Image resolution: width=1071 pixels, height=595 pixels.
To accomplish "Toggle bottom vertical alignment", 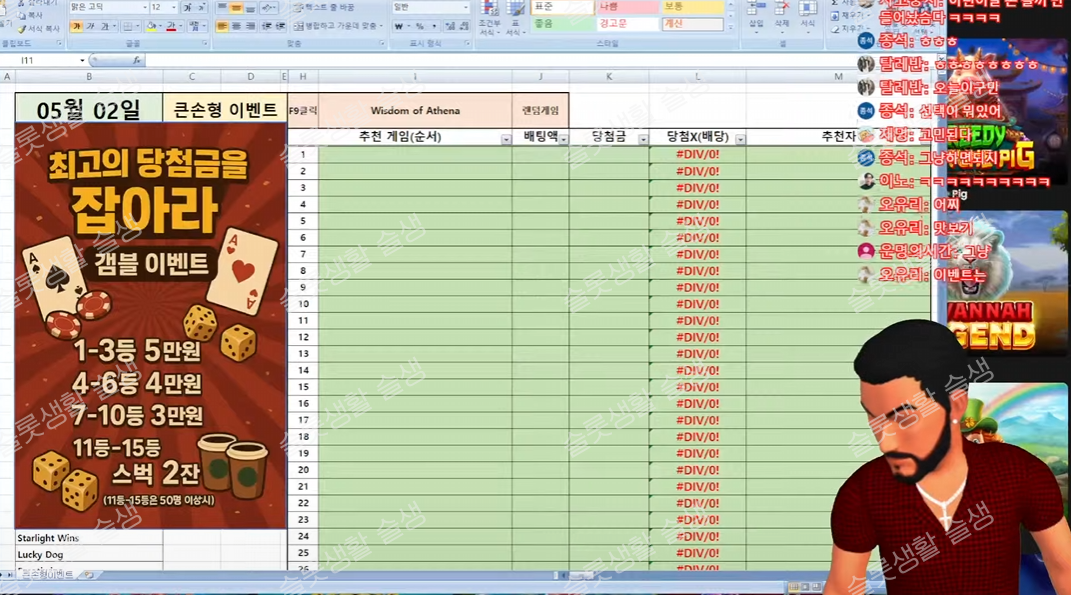I will pos(249,8).
